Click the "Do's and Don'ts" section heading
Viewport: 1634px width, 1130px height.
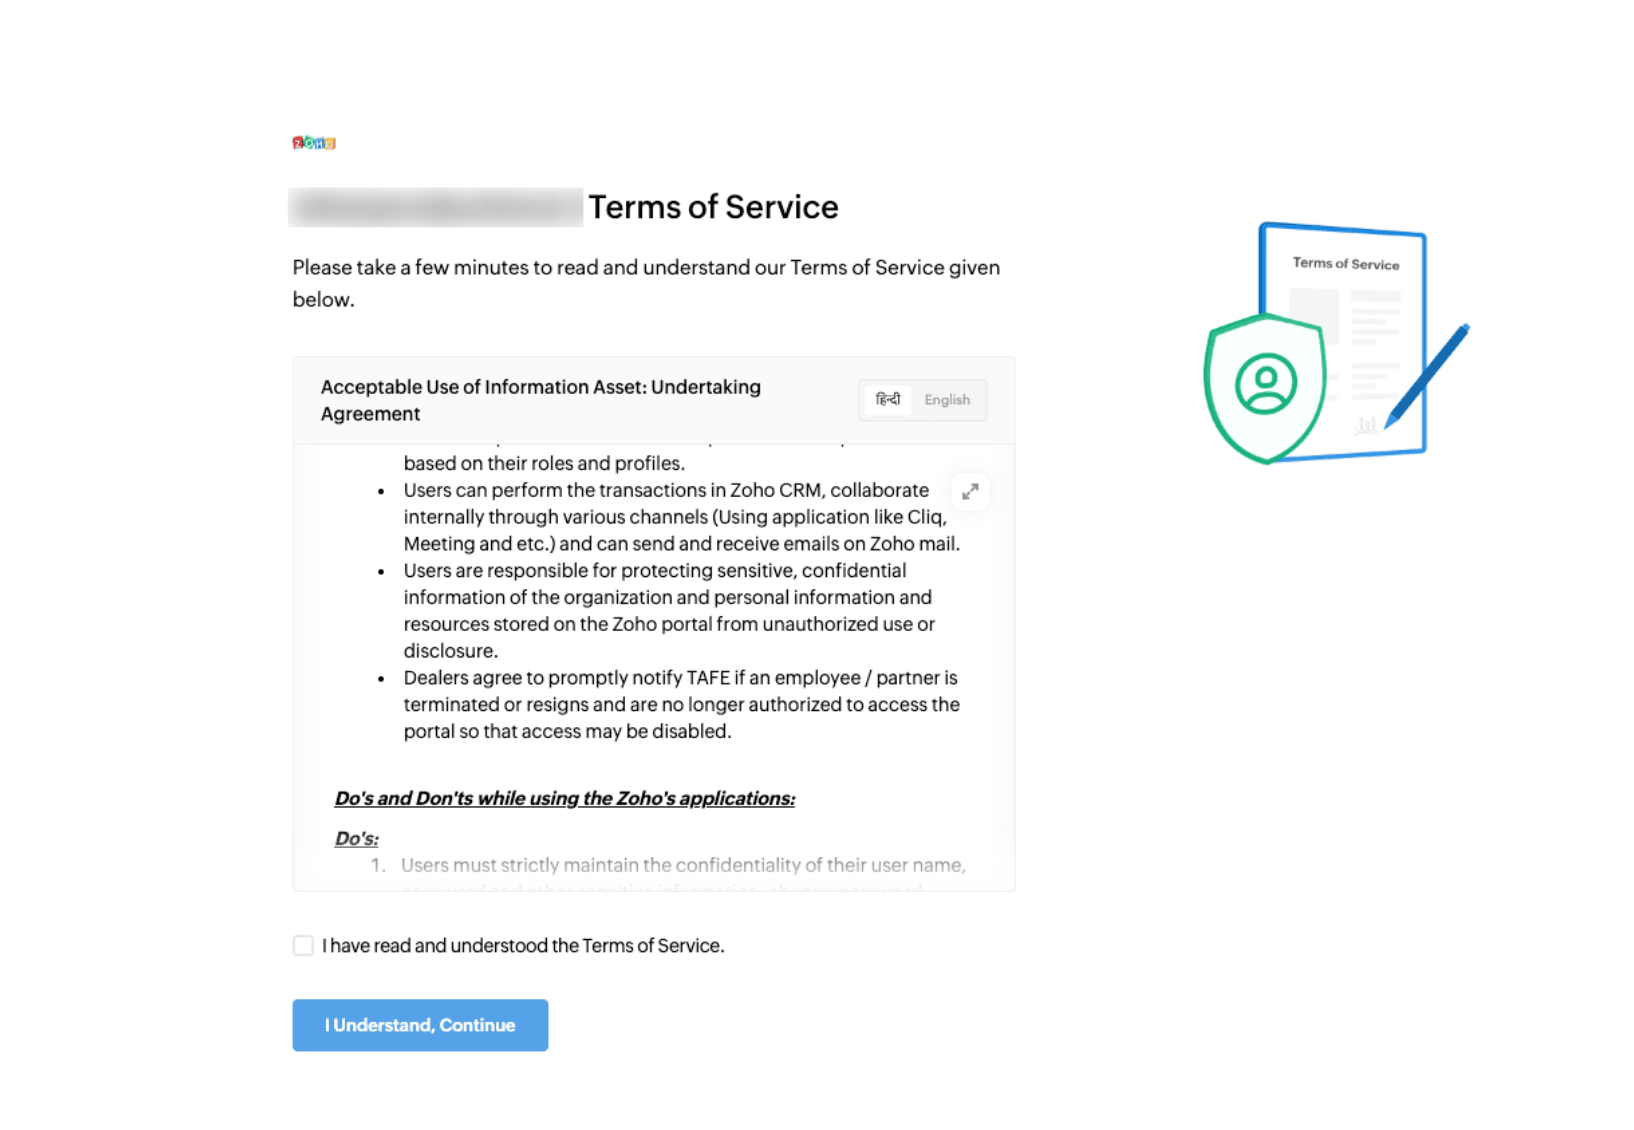(565, 798)
